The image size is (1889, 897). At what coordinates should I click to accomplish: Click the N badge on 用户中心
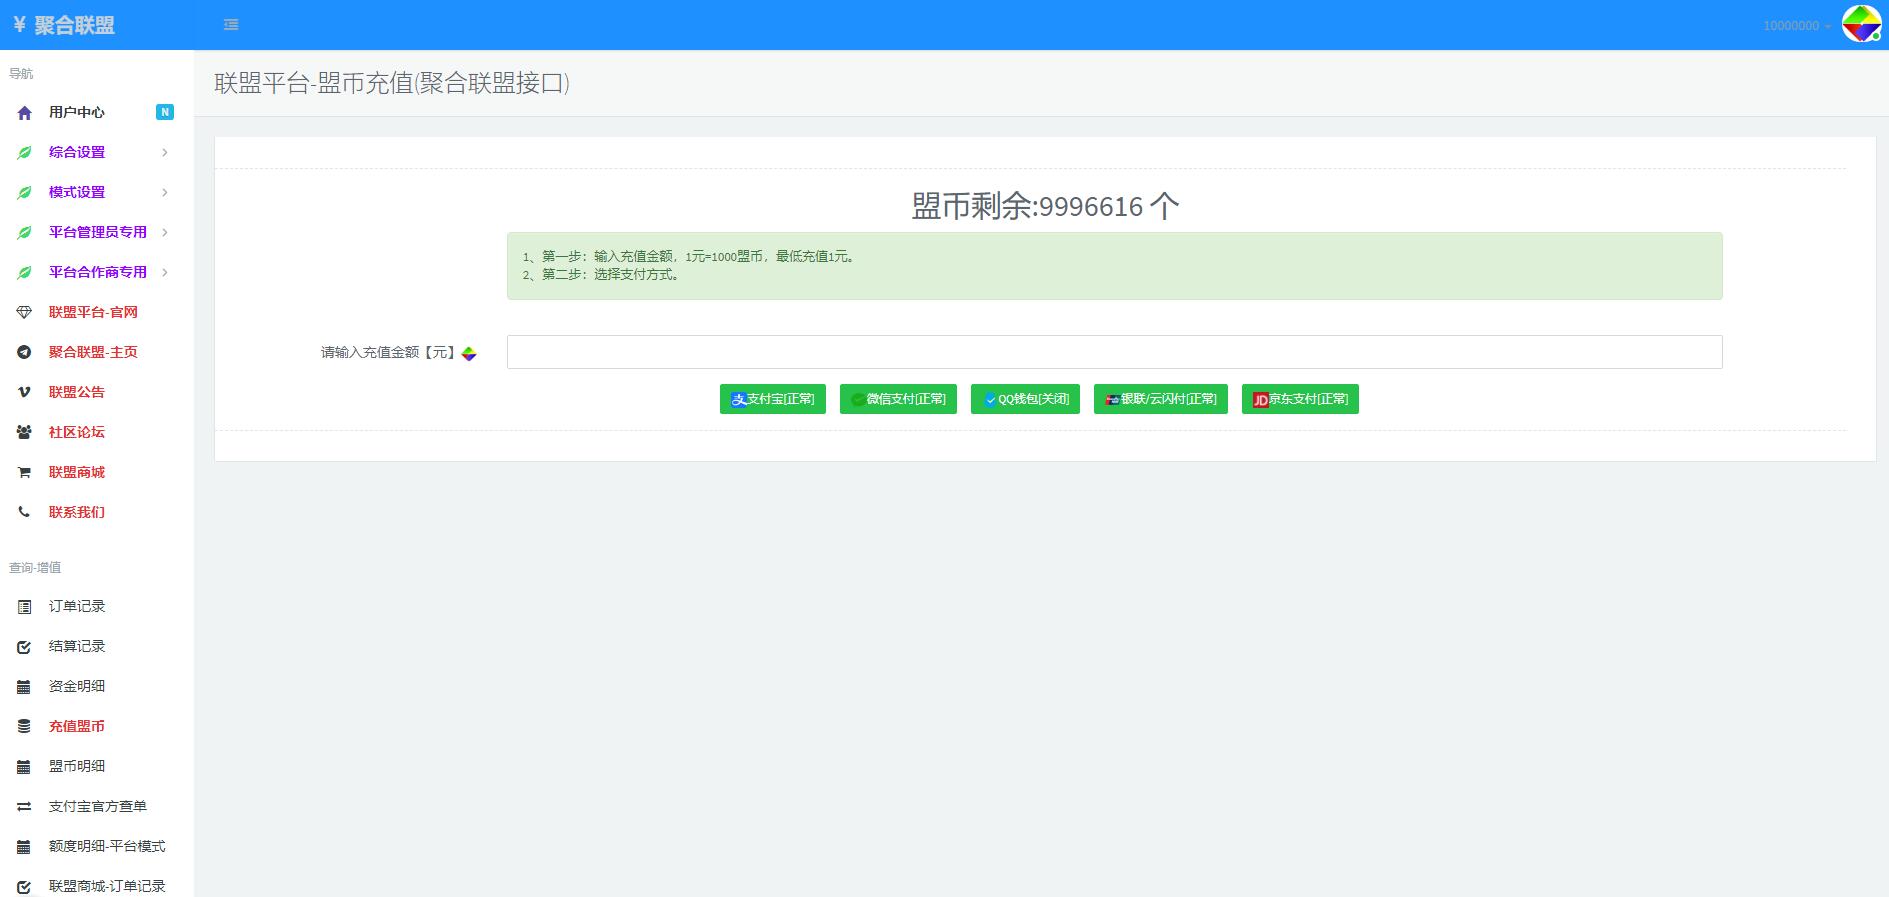click(x=165, y=112)
